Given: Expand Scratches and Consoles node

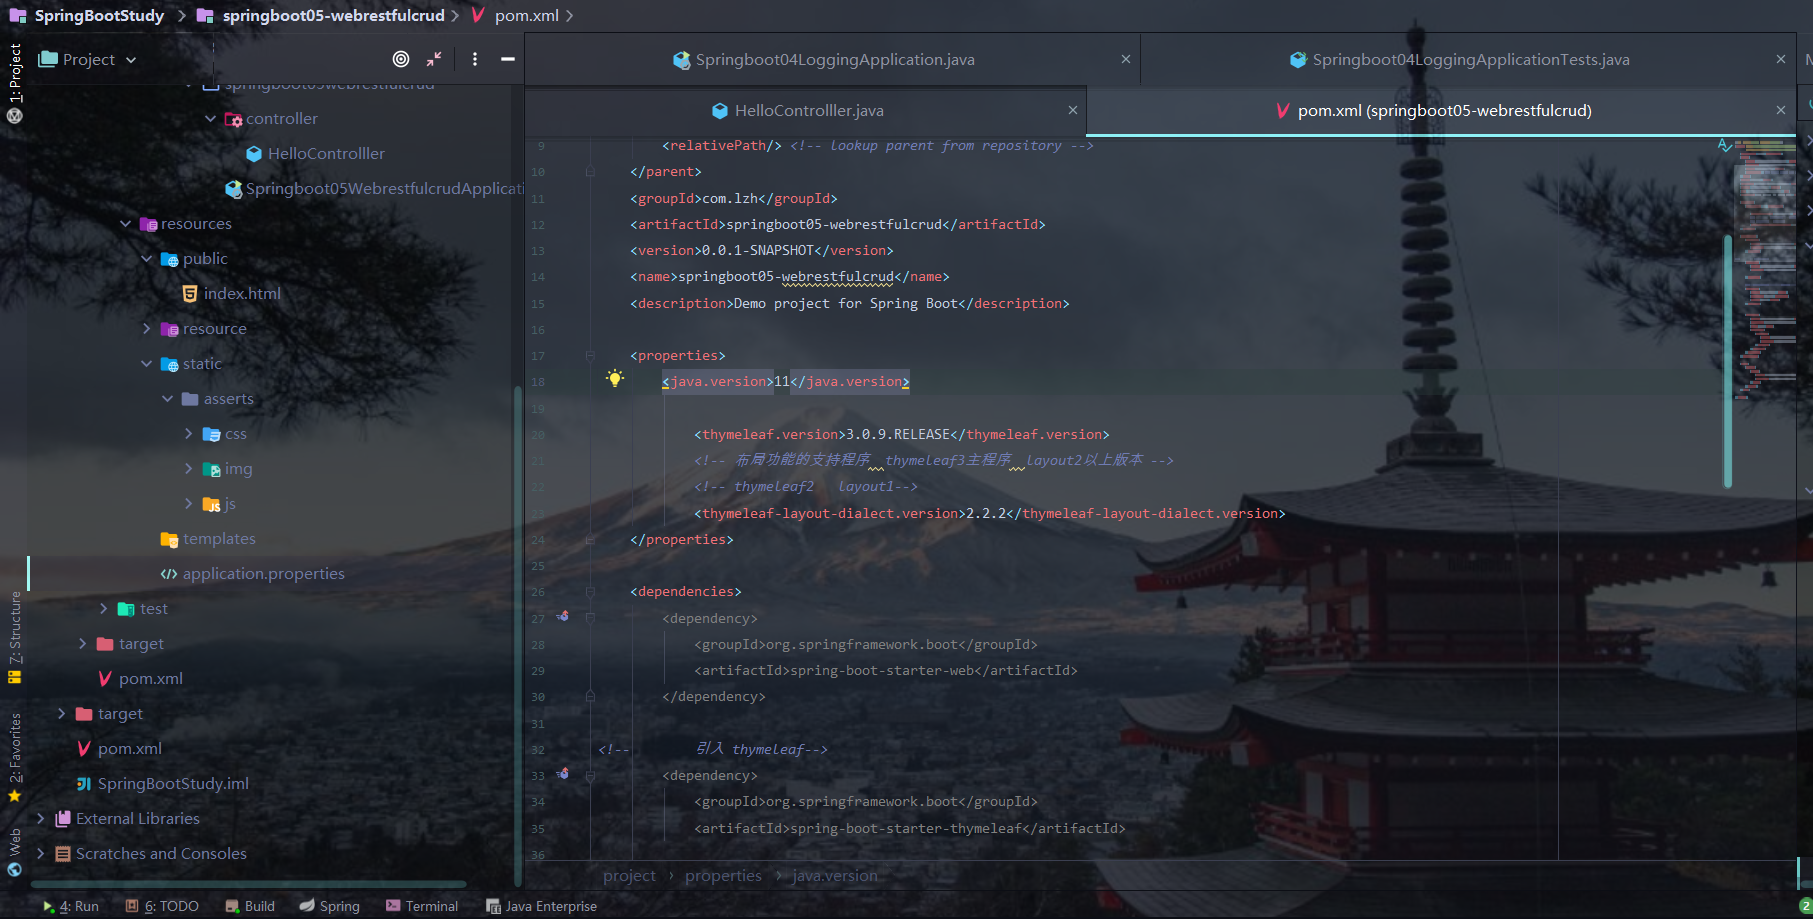Looking at the screenshot, I should (x=40, y=854).
